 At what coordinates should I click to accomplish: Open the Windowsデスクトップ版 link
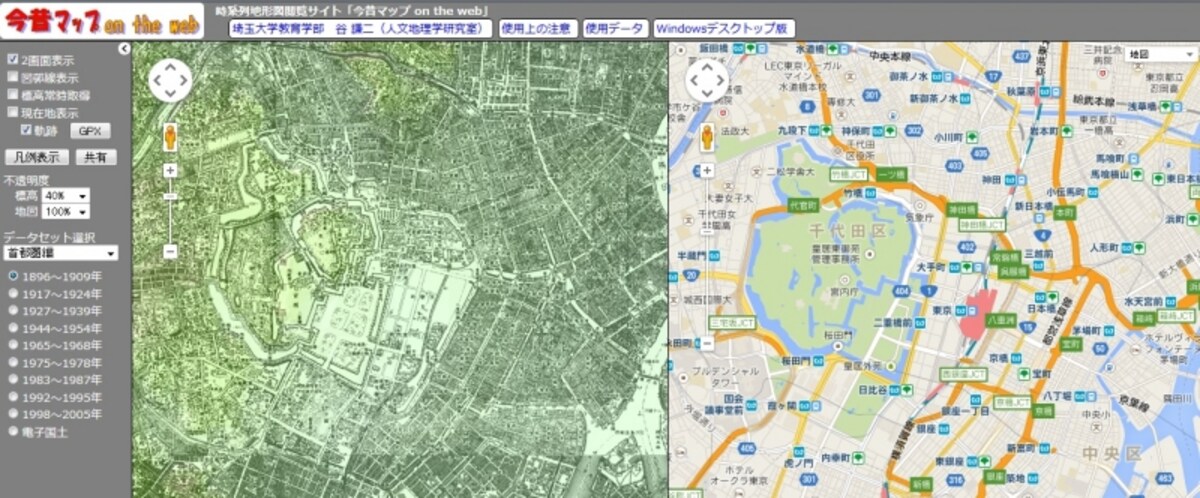[x=724, y=29]
